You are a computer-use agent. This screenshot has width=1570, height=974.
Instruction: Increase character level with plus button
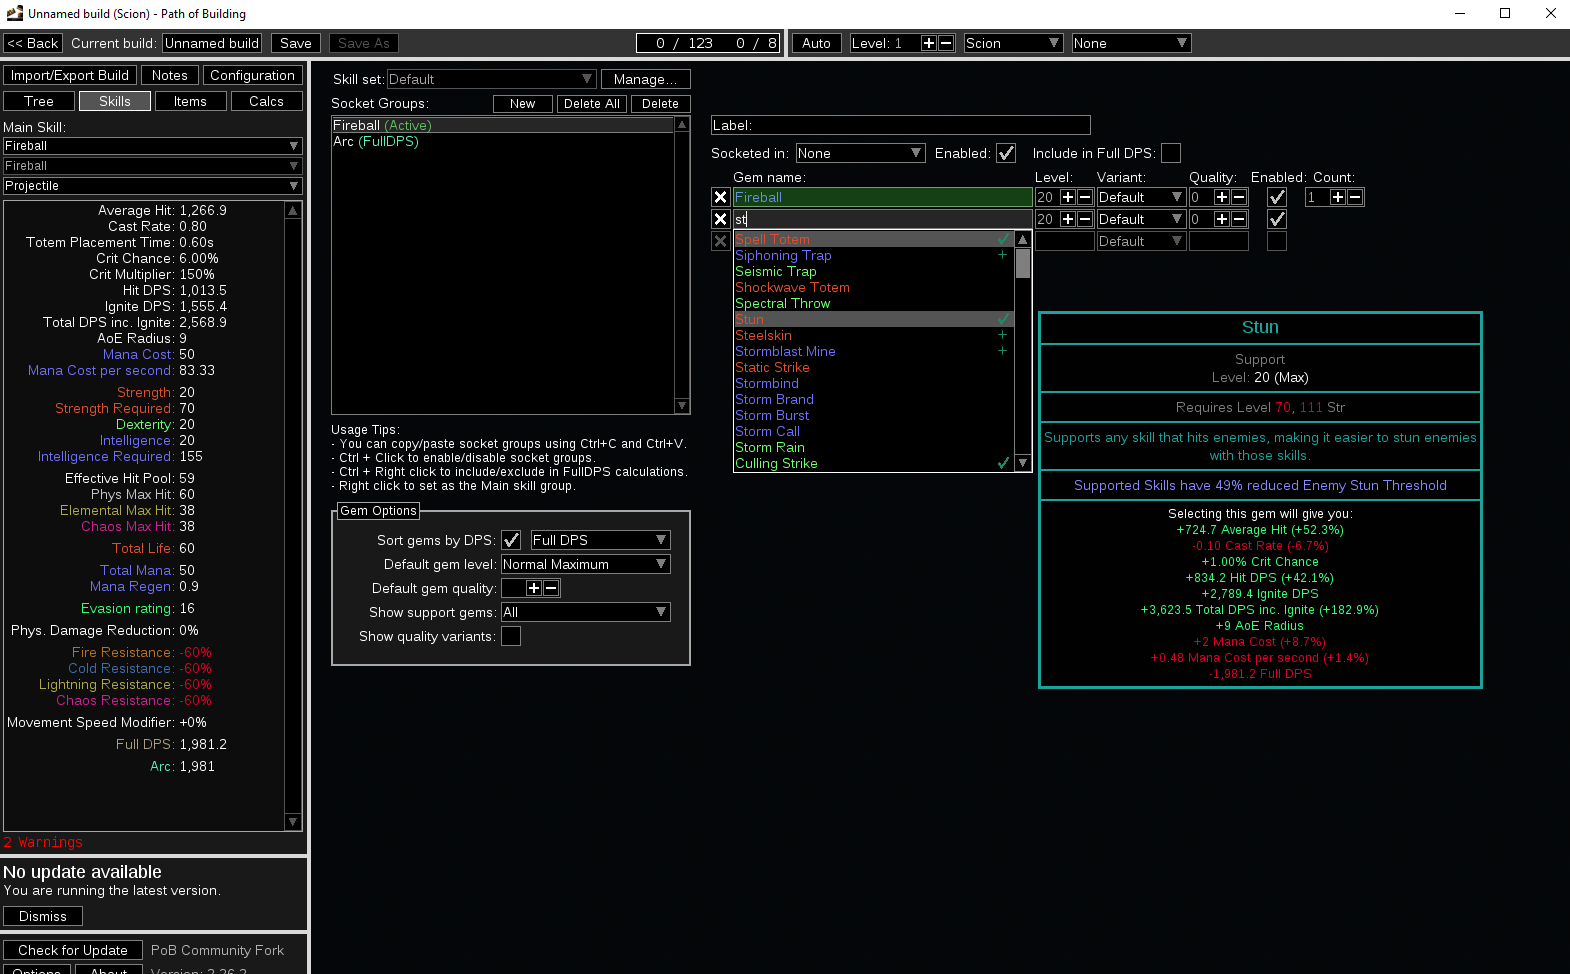929,43
